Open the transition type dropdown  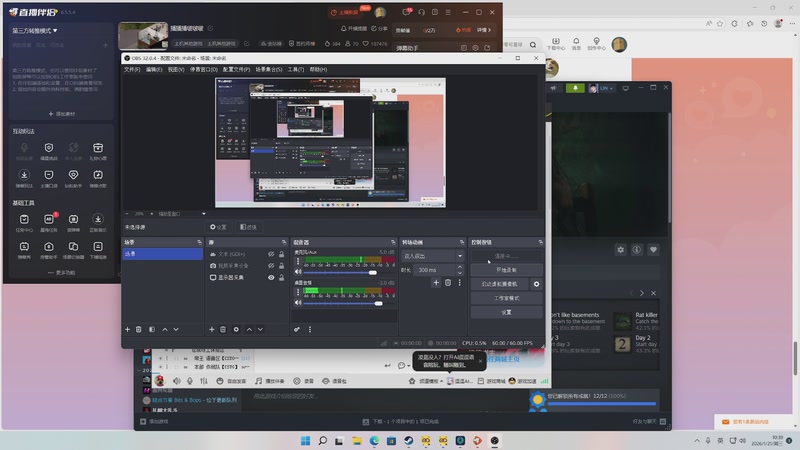coord(433,256)
